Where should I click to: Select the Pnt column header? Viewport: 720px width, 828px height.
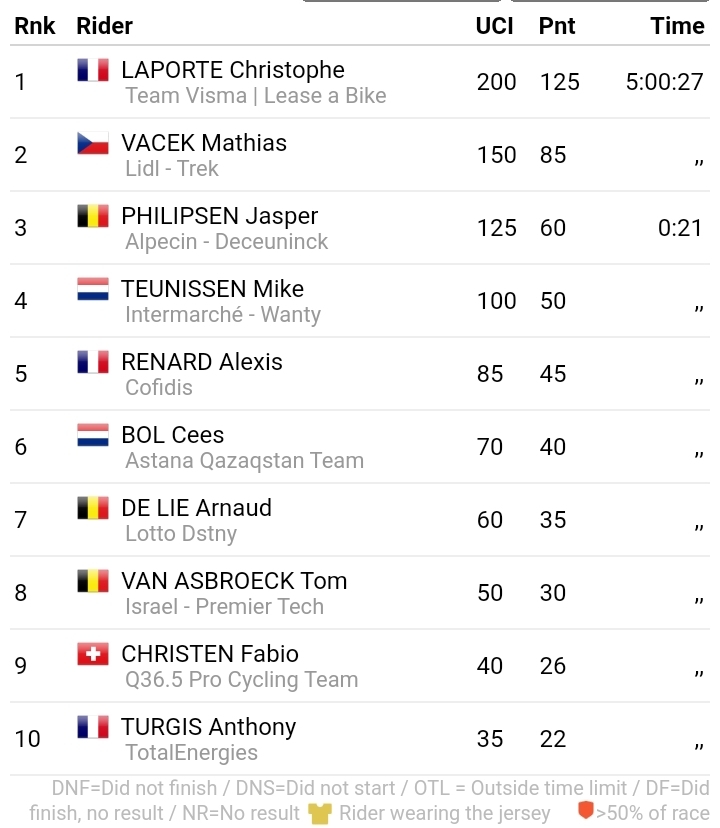[x=557, y=26]
